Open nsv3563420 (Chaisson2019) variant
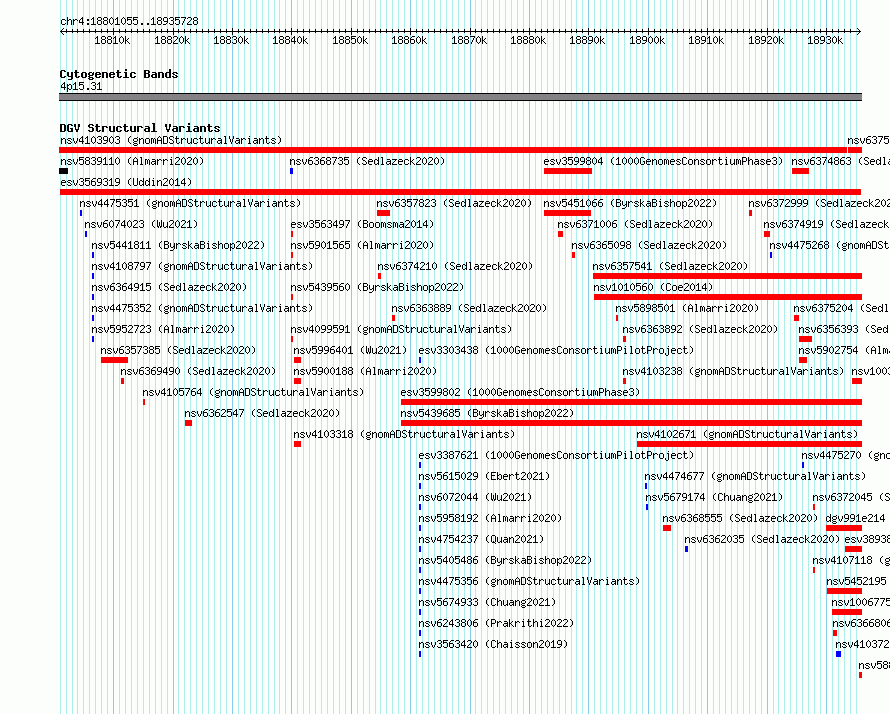Viewport: 890px width, 714px height. click(x=493, y=644)
